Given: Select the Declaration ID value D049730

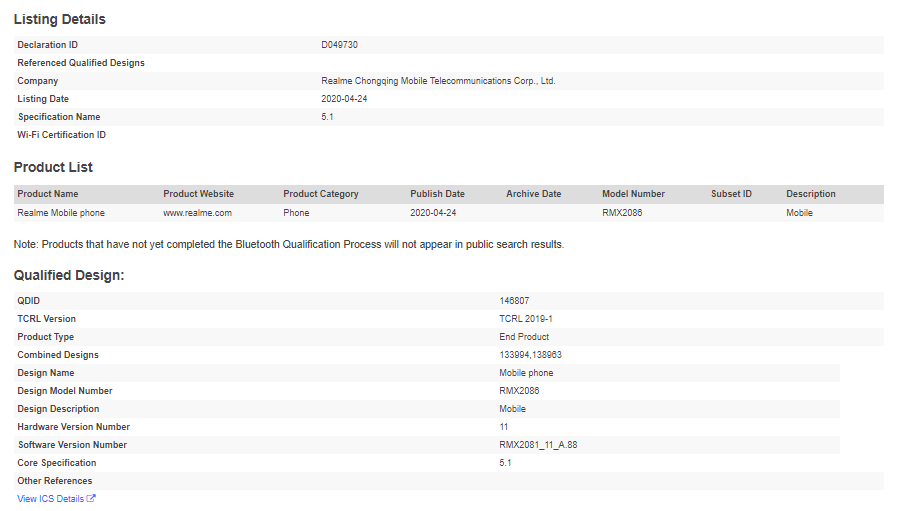Looking at the screenshot, I should [339, 45].
